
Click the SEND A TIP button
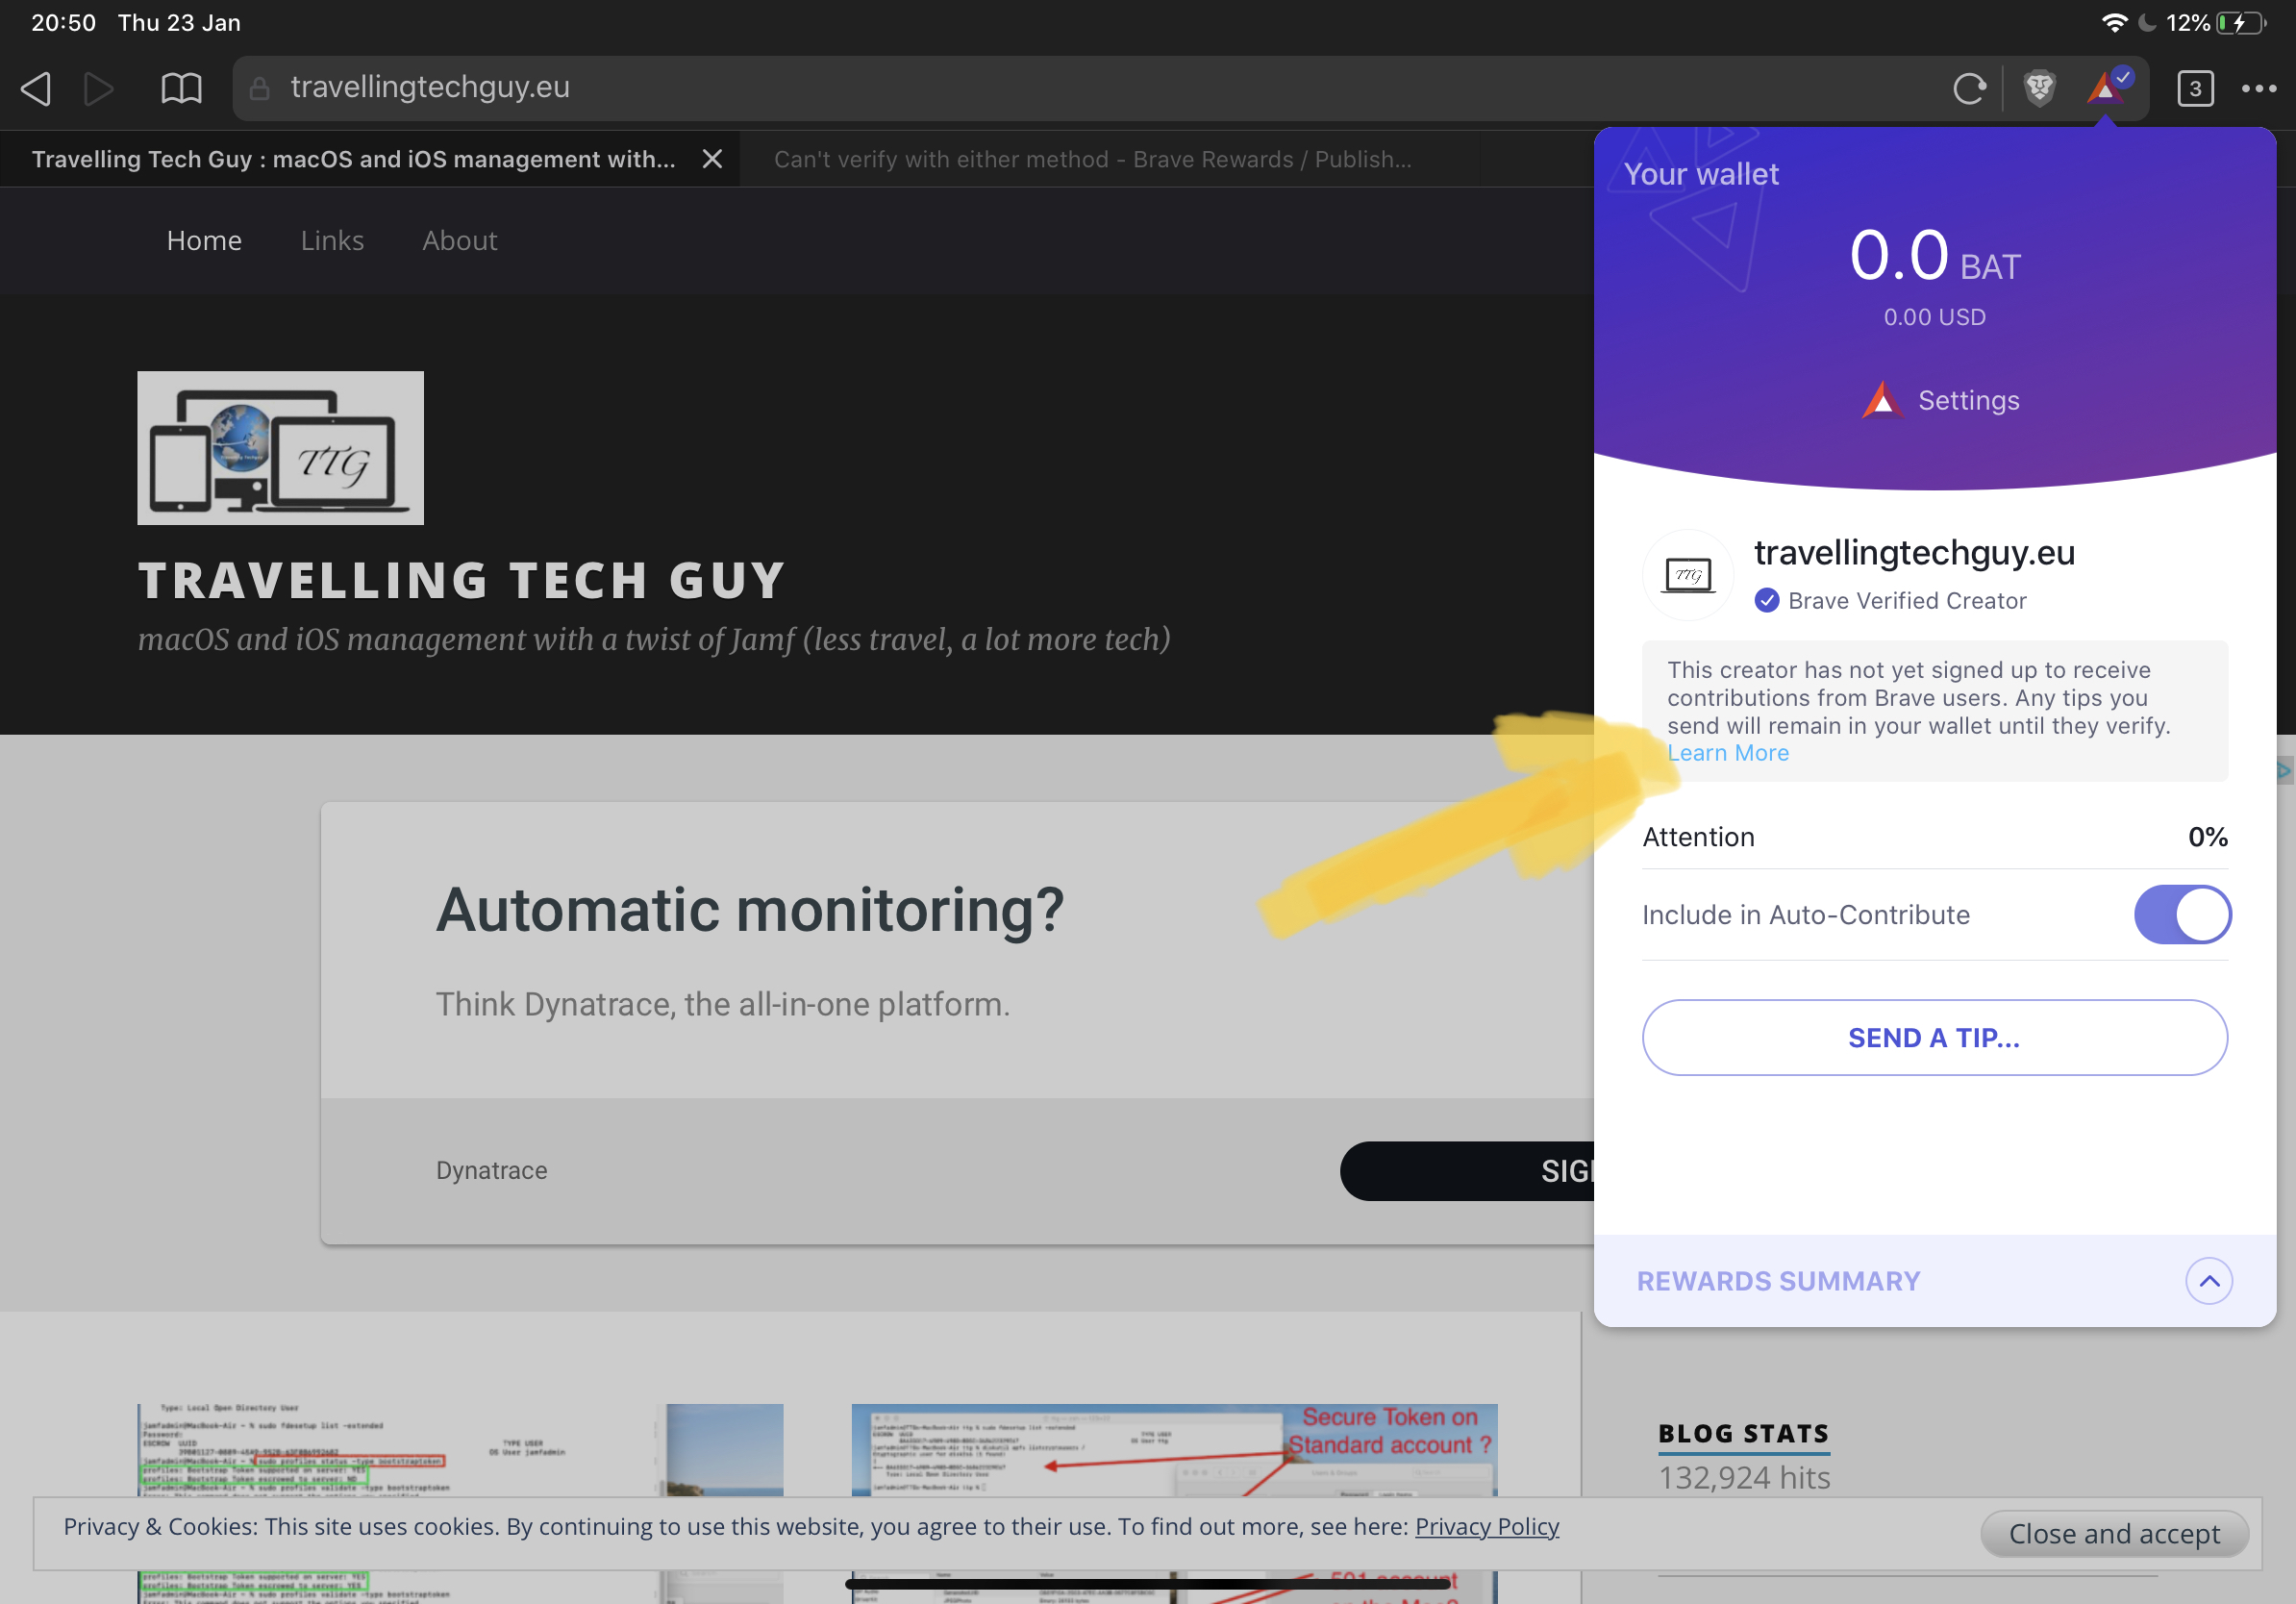(x=1934, y=1037)
